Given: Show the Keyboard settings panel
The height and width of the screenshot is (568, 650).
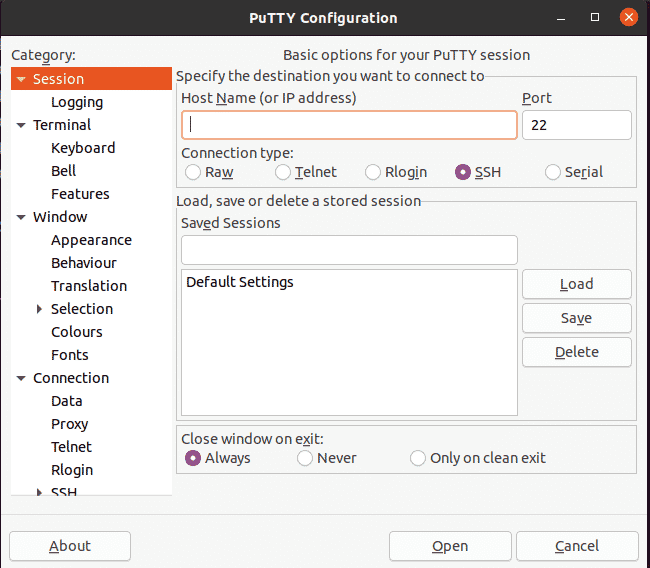Looking at the screenshot, I should (x=83, y=148).
